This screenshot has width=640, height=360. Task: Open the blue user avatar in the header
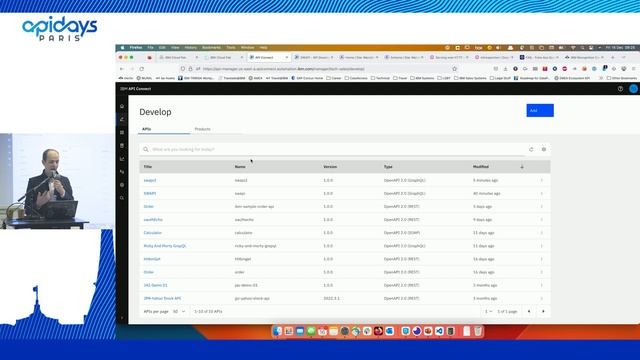click(633, 89)
